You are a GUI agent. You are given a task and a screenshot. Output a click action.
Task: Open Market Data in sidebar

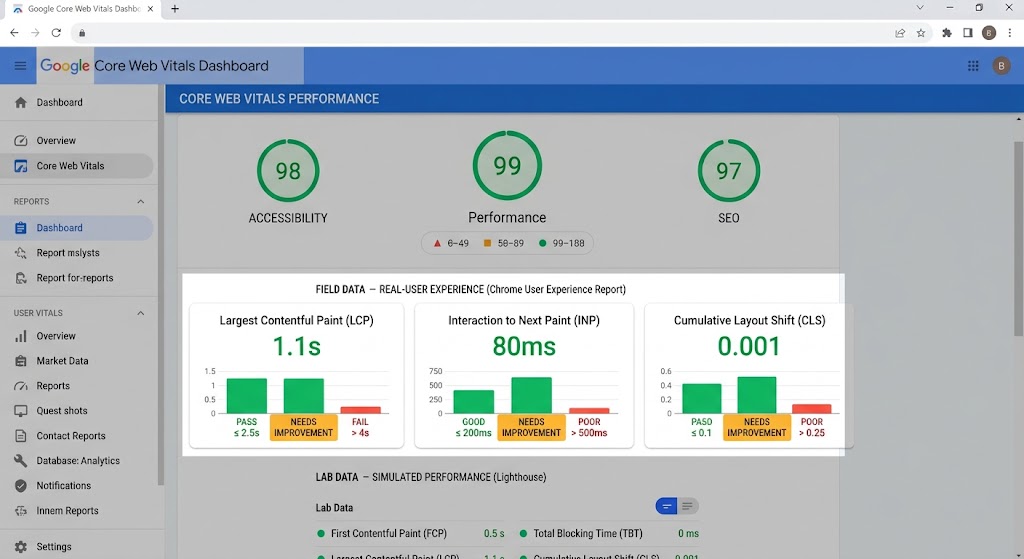click(x=76, y=360)
